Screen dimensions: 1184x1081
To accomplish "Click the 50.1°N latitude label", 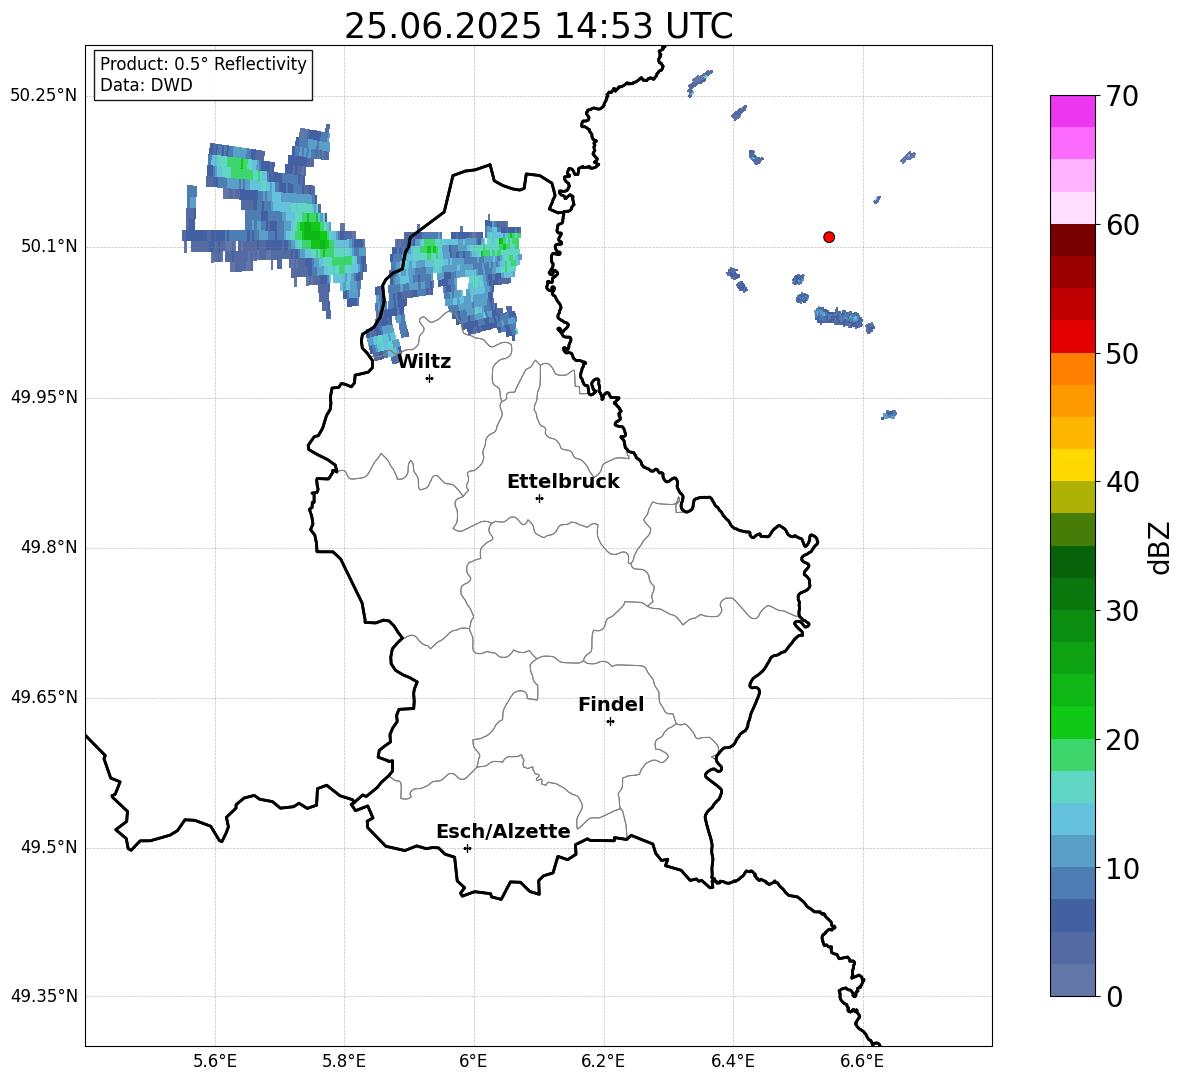I will 49,246.
